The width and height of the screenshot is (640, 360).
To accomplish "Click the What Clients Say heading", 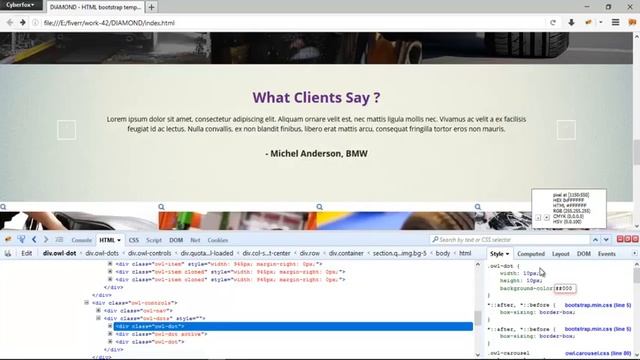I will tap(316, 98).
